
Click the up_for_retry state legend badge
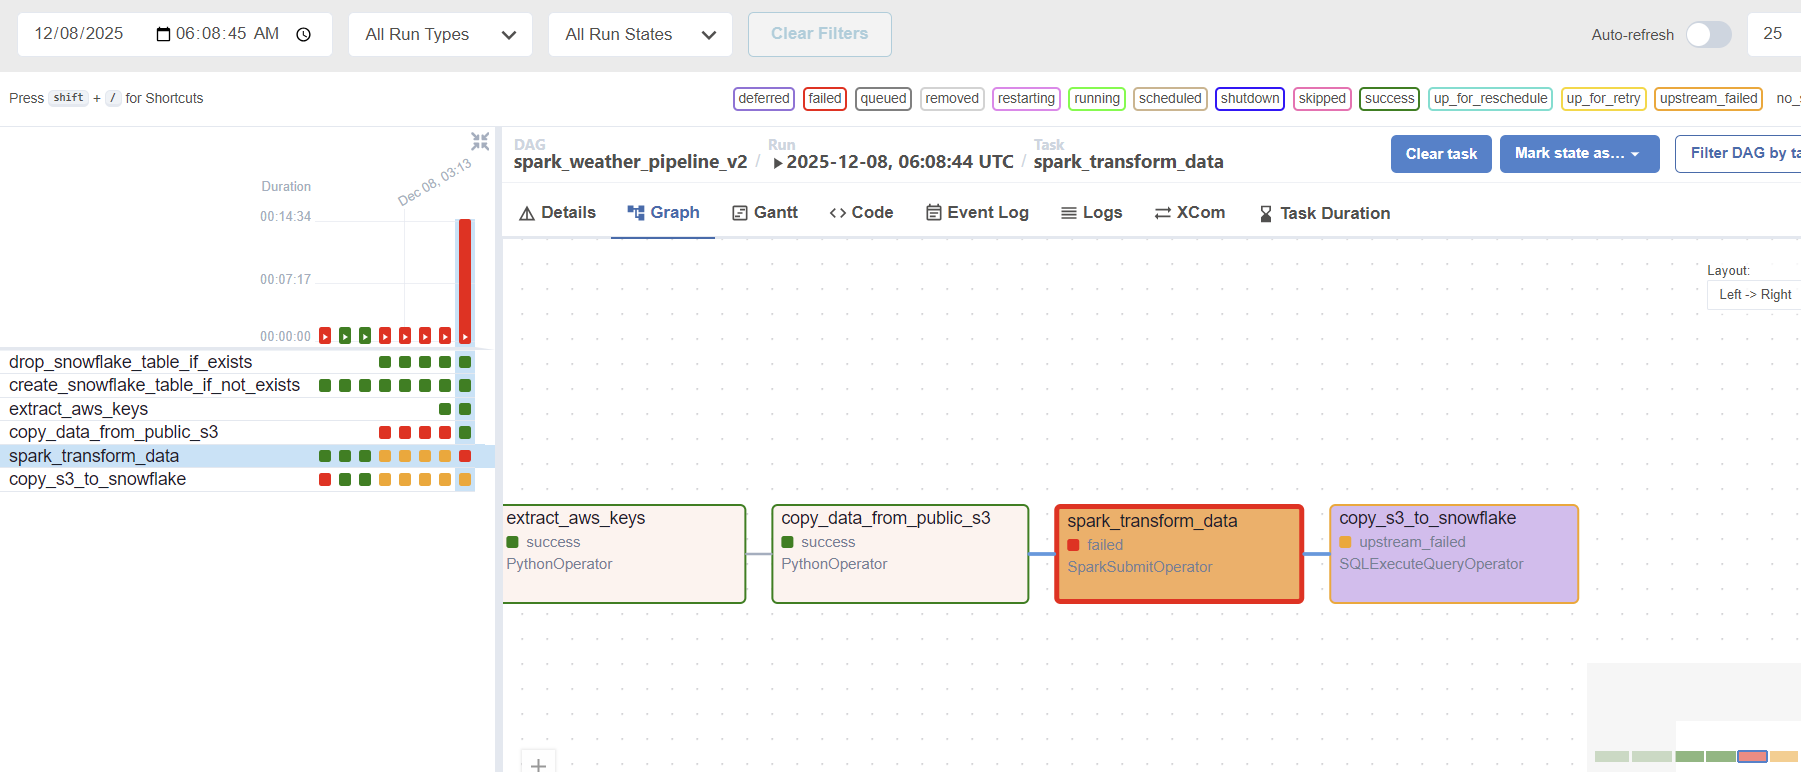1603,99
